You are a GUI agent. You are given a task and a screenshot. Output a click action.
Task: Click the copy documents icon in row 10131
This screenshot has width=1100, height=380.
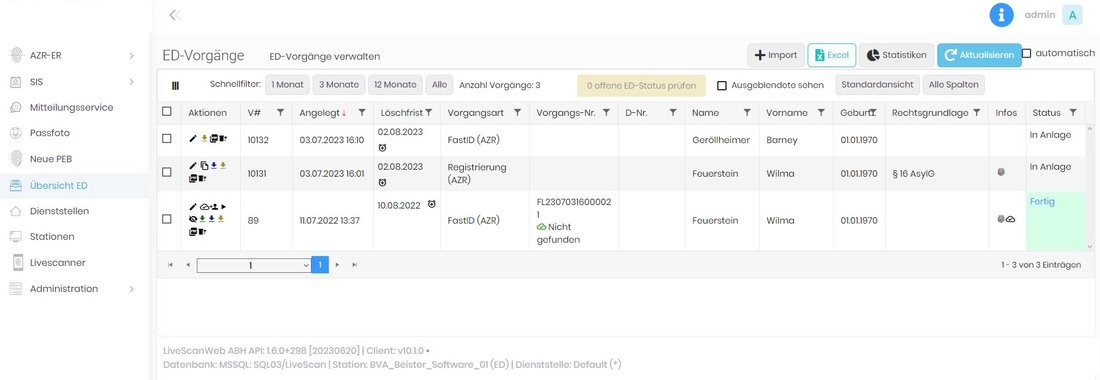pyautogui.click(x=204, y=165)
